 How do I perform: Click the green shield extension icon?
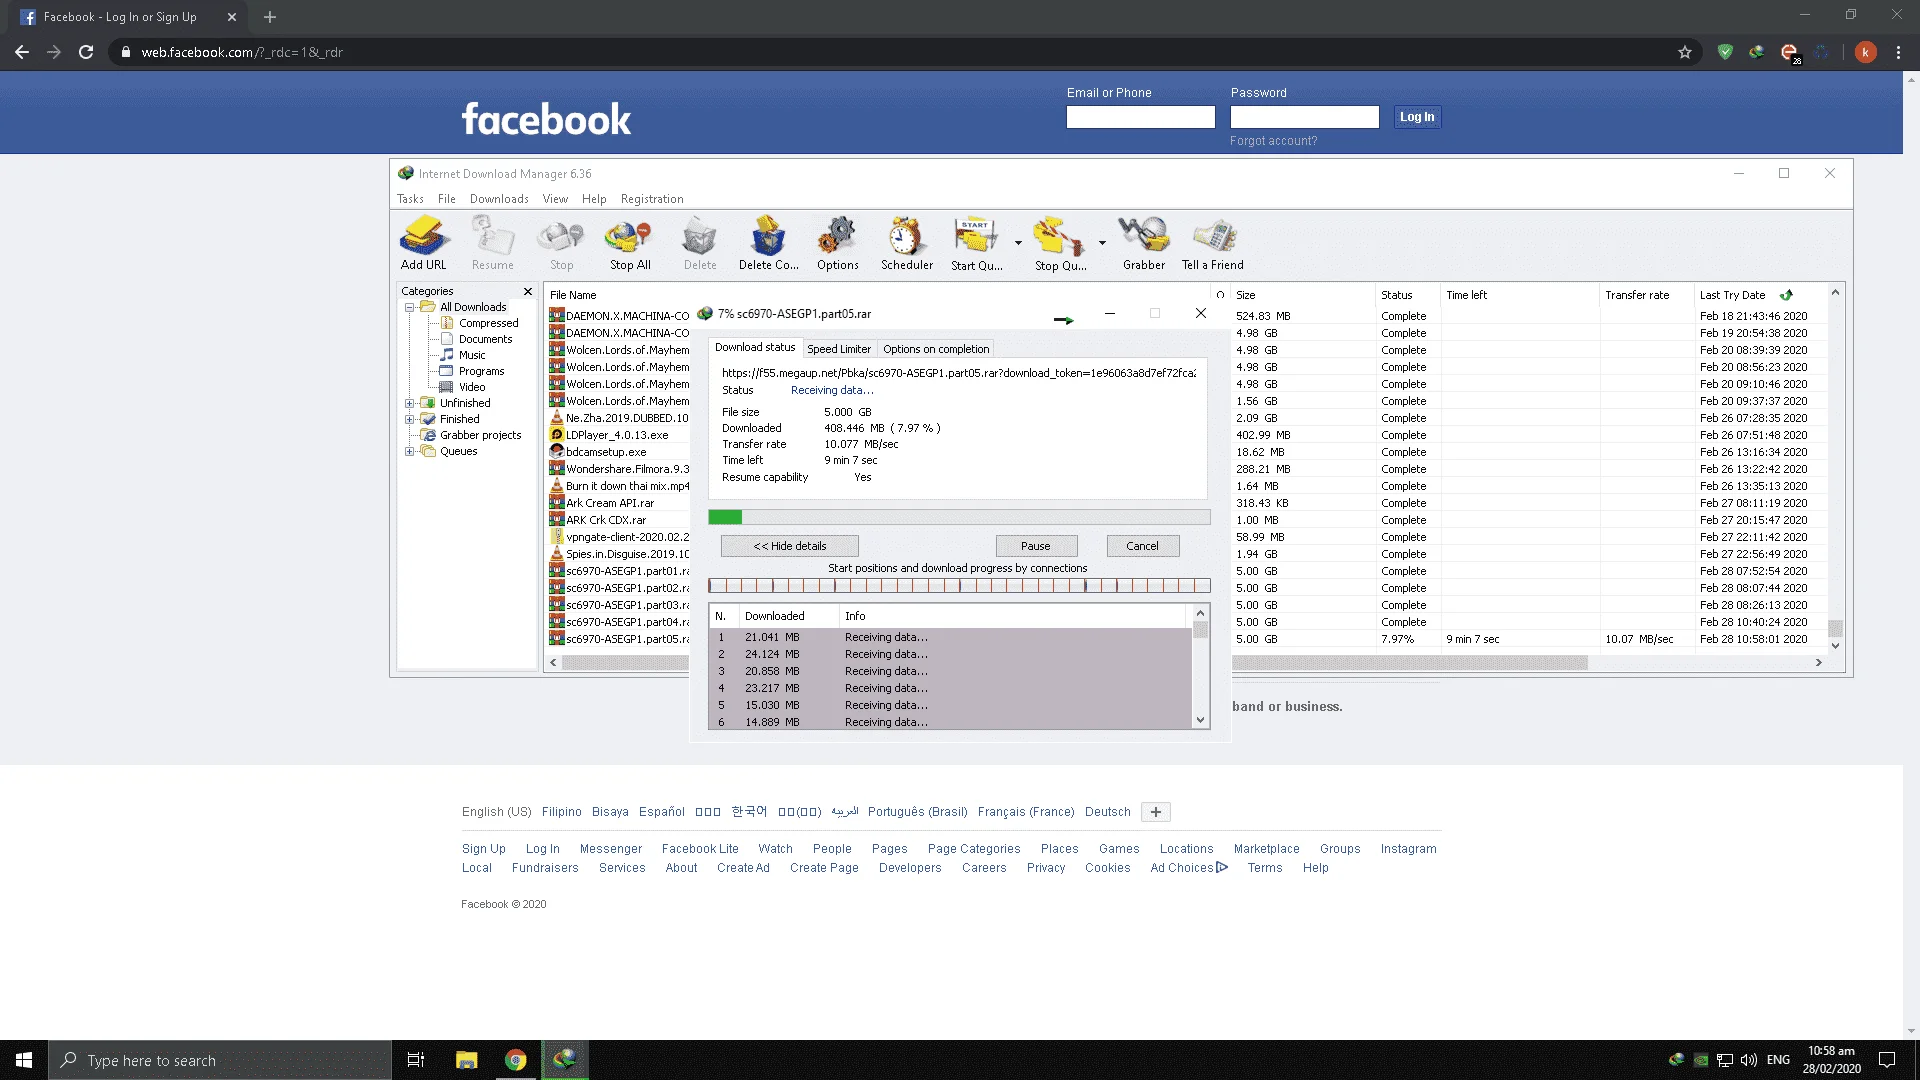coord(1725,52)
